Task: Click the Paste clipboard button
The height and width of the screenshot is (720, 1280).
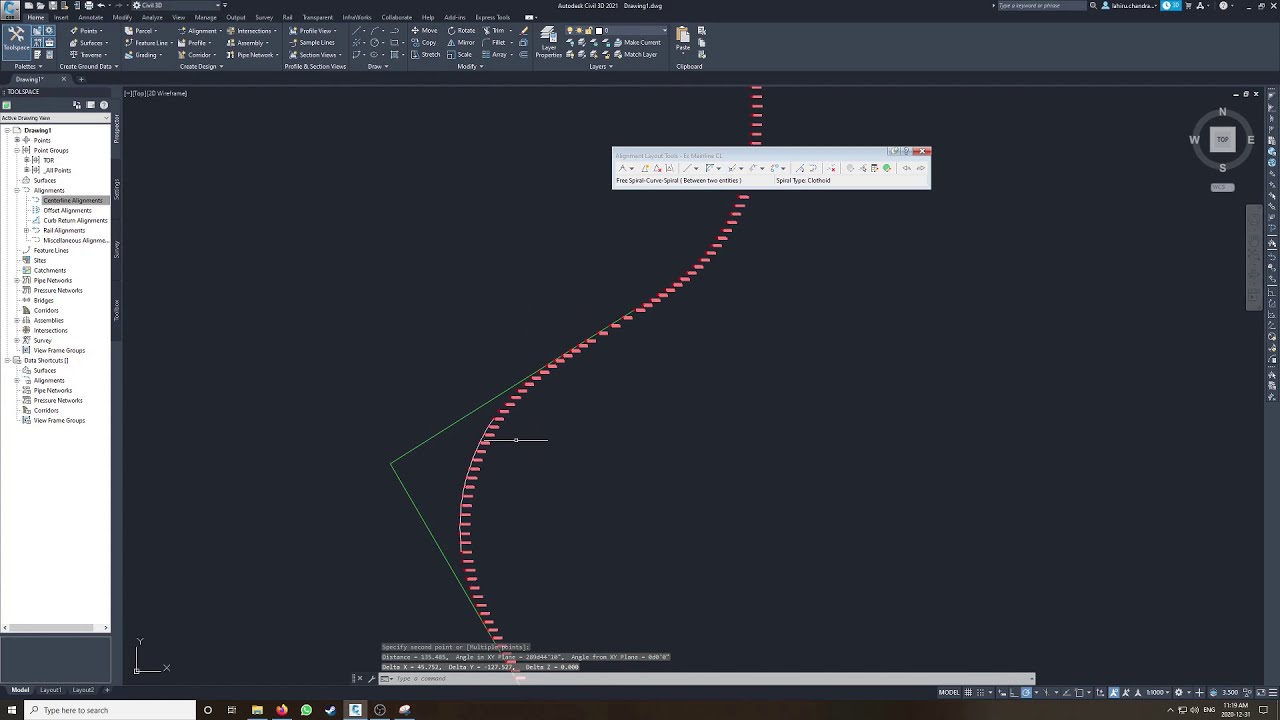Action: pyautogui.click(x=683, y=40)
